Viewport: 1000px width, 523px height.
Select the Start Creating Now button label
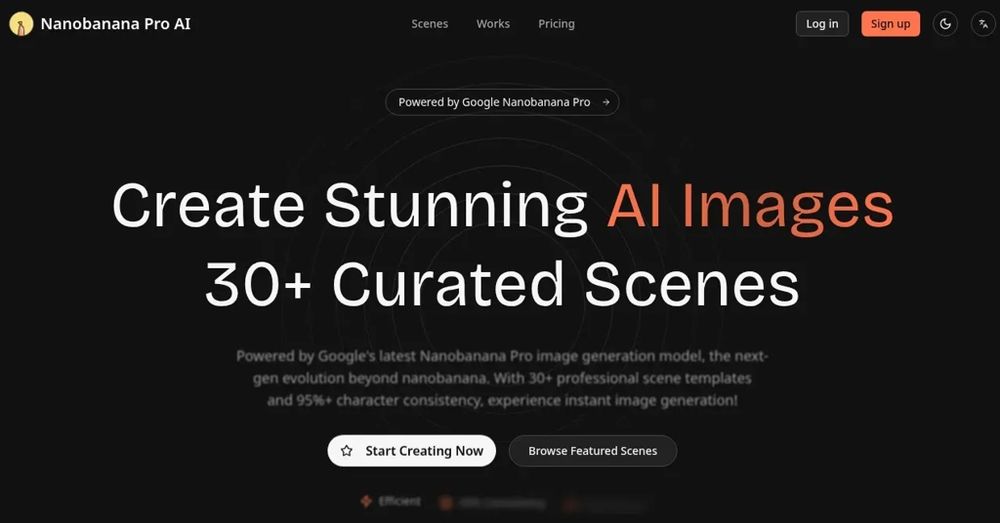[424, 451]
